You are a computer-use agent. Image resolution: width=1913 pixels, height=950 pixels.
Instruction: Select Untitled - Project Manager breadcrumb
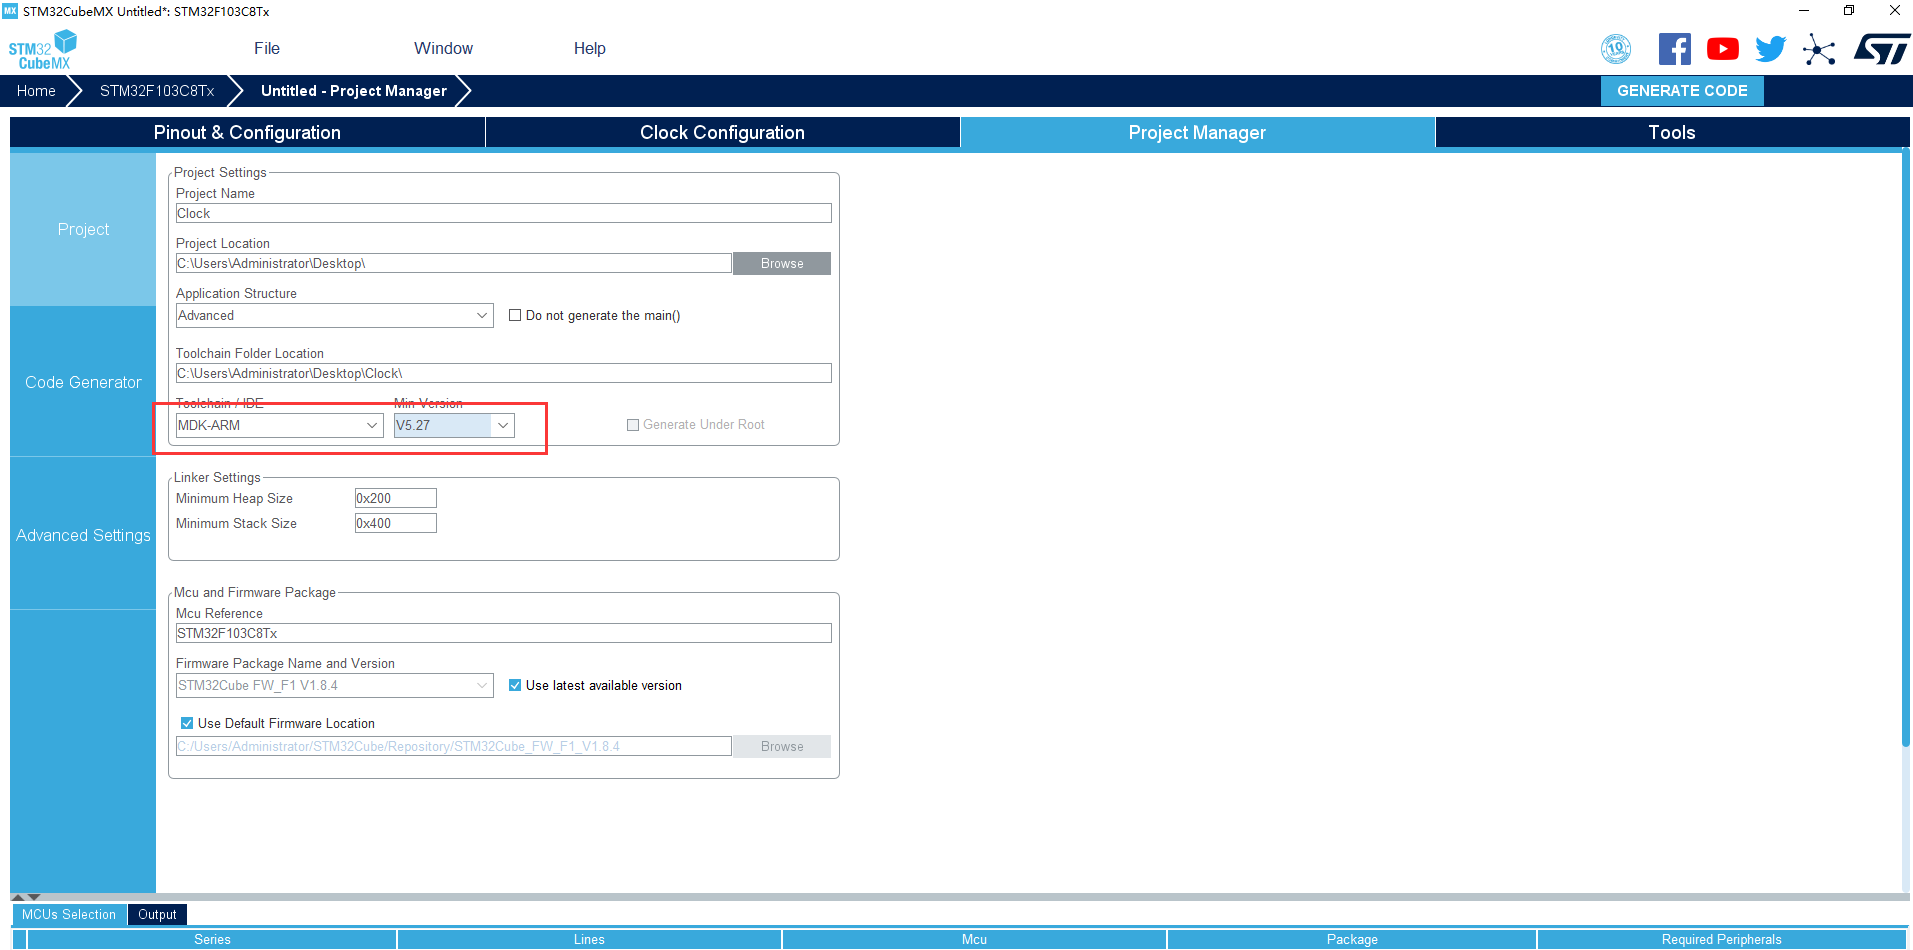(354, 91)
